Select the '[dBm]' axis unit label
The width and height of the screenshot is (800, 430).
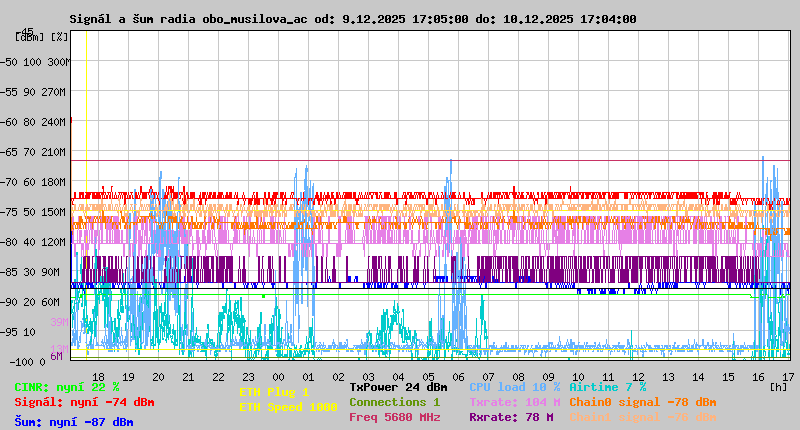(29, 37)
